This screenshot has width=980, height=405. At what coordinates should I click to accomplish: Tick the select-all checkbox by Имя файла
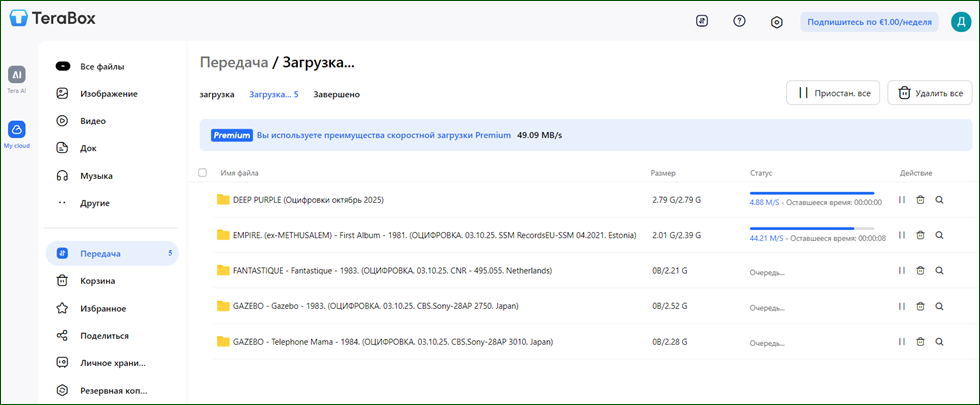[202, 172]
